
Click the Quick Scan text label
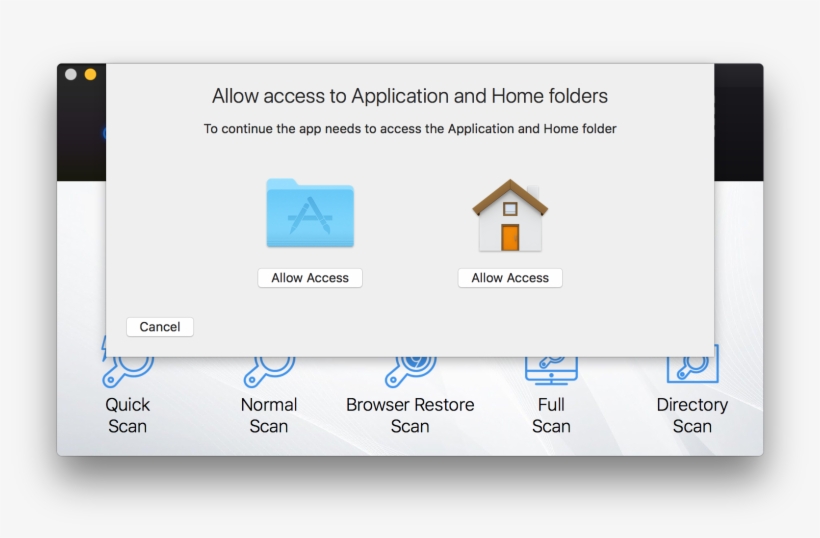128,415
